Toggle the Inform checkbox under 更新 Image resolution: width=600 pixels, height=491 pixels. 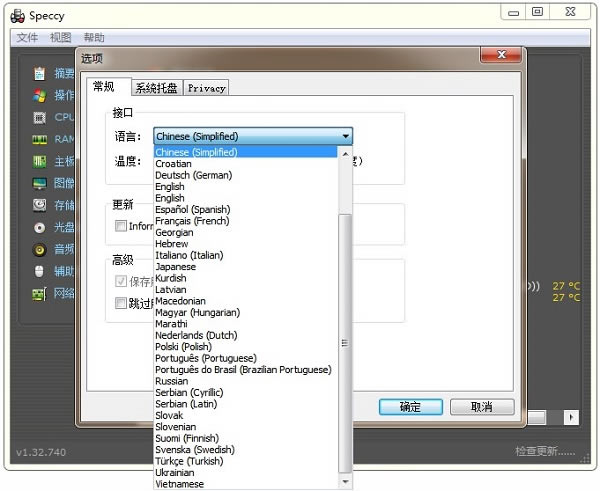point(121,227)
